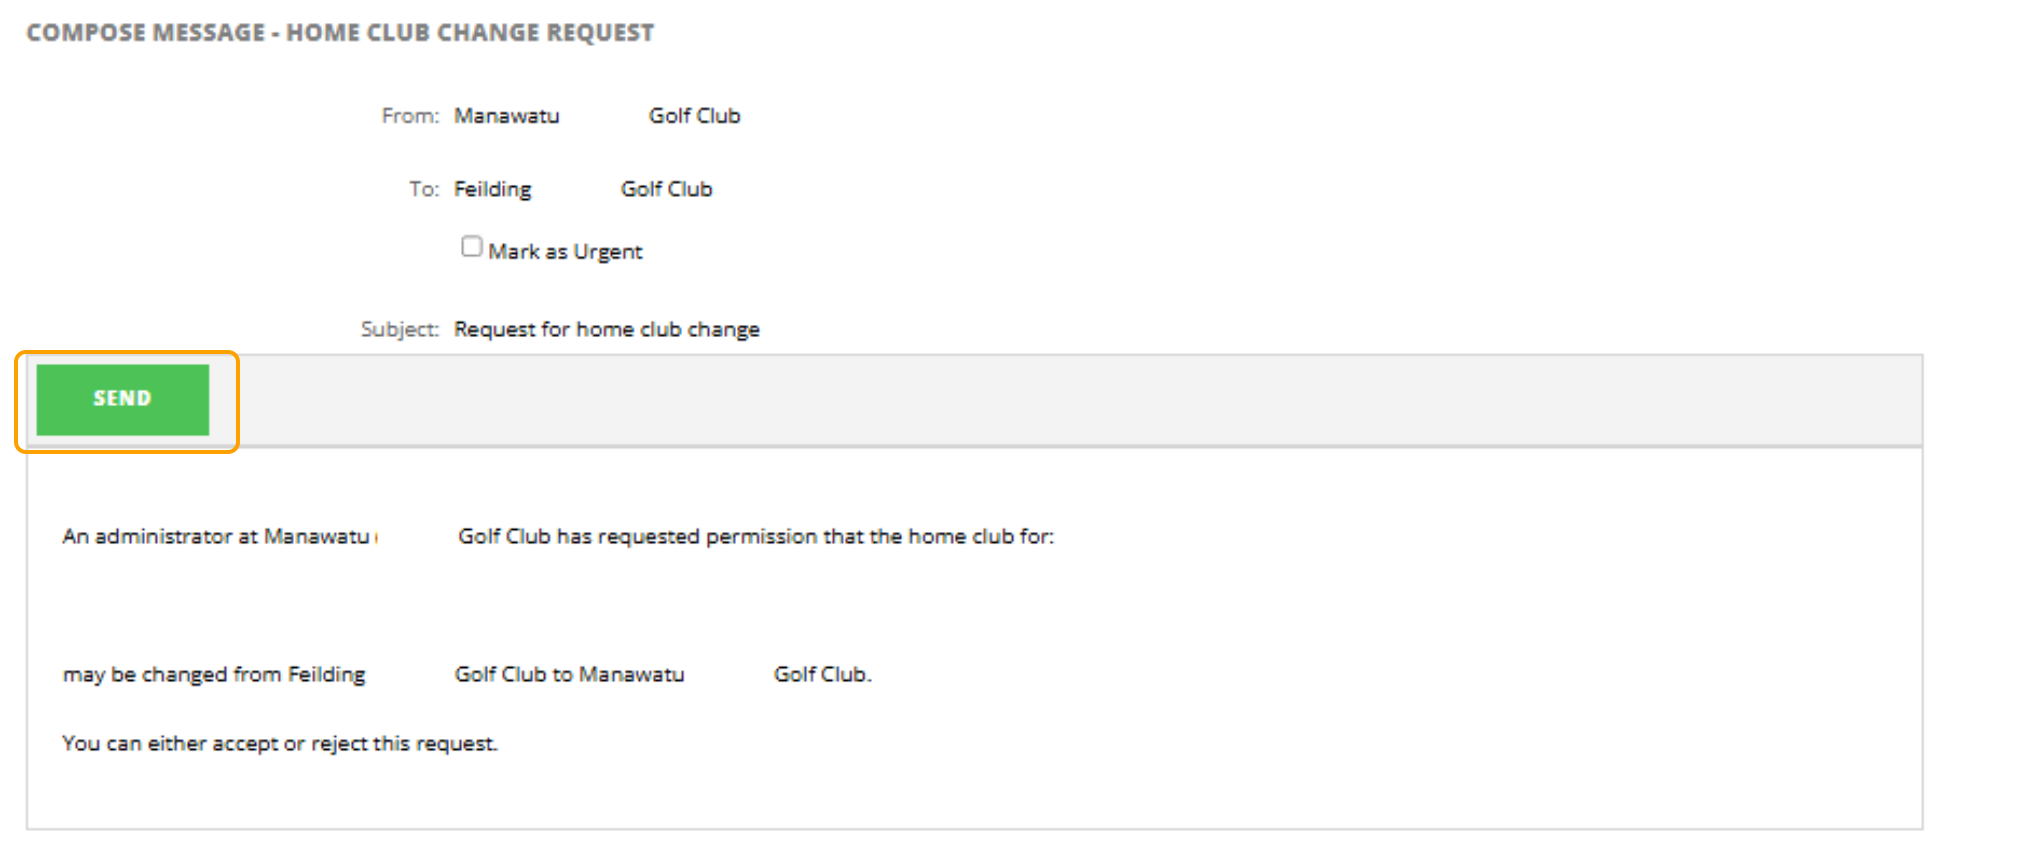
Task: Click the 'Mark as Urgent' label text
Action: (565, 252)
